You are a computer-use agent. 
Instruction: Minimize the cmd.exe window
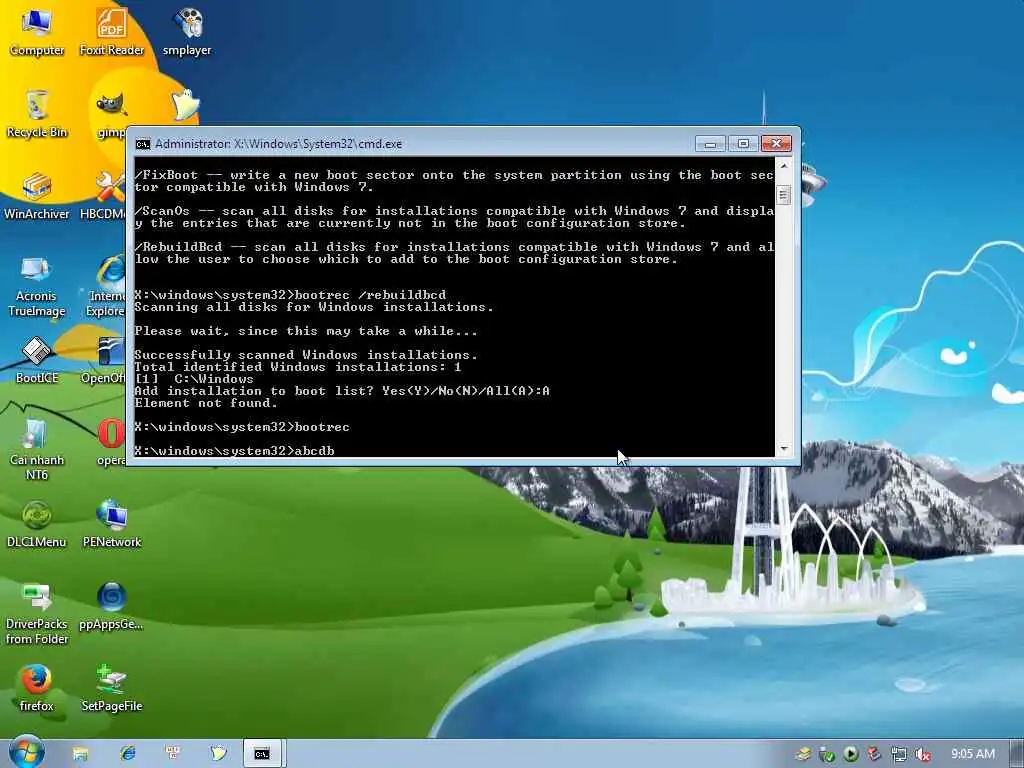pos(711,144)
